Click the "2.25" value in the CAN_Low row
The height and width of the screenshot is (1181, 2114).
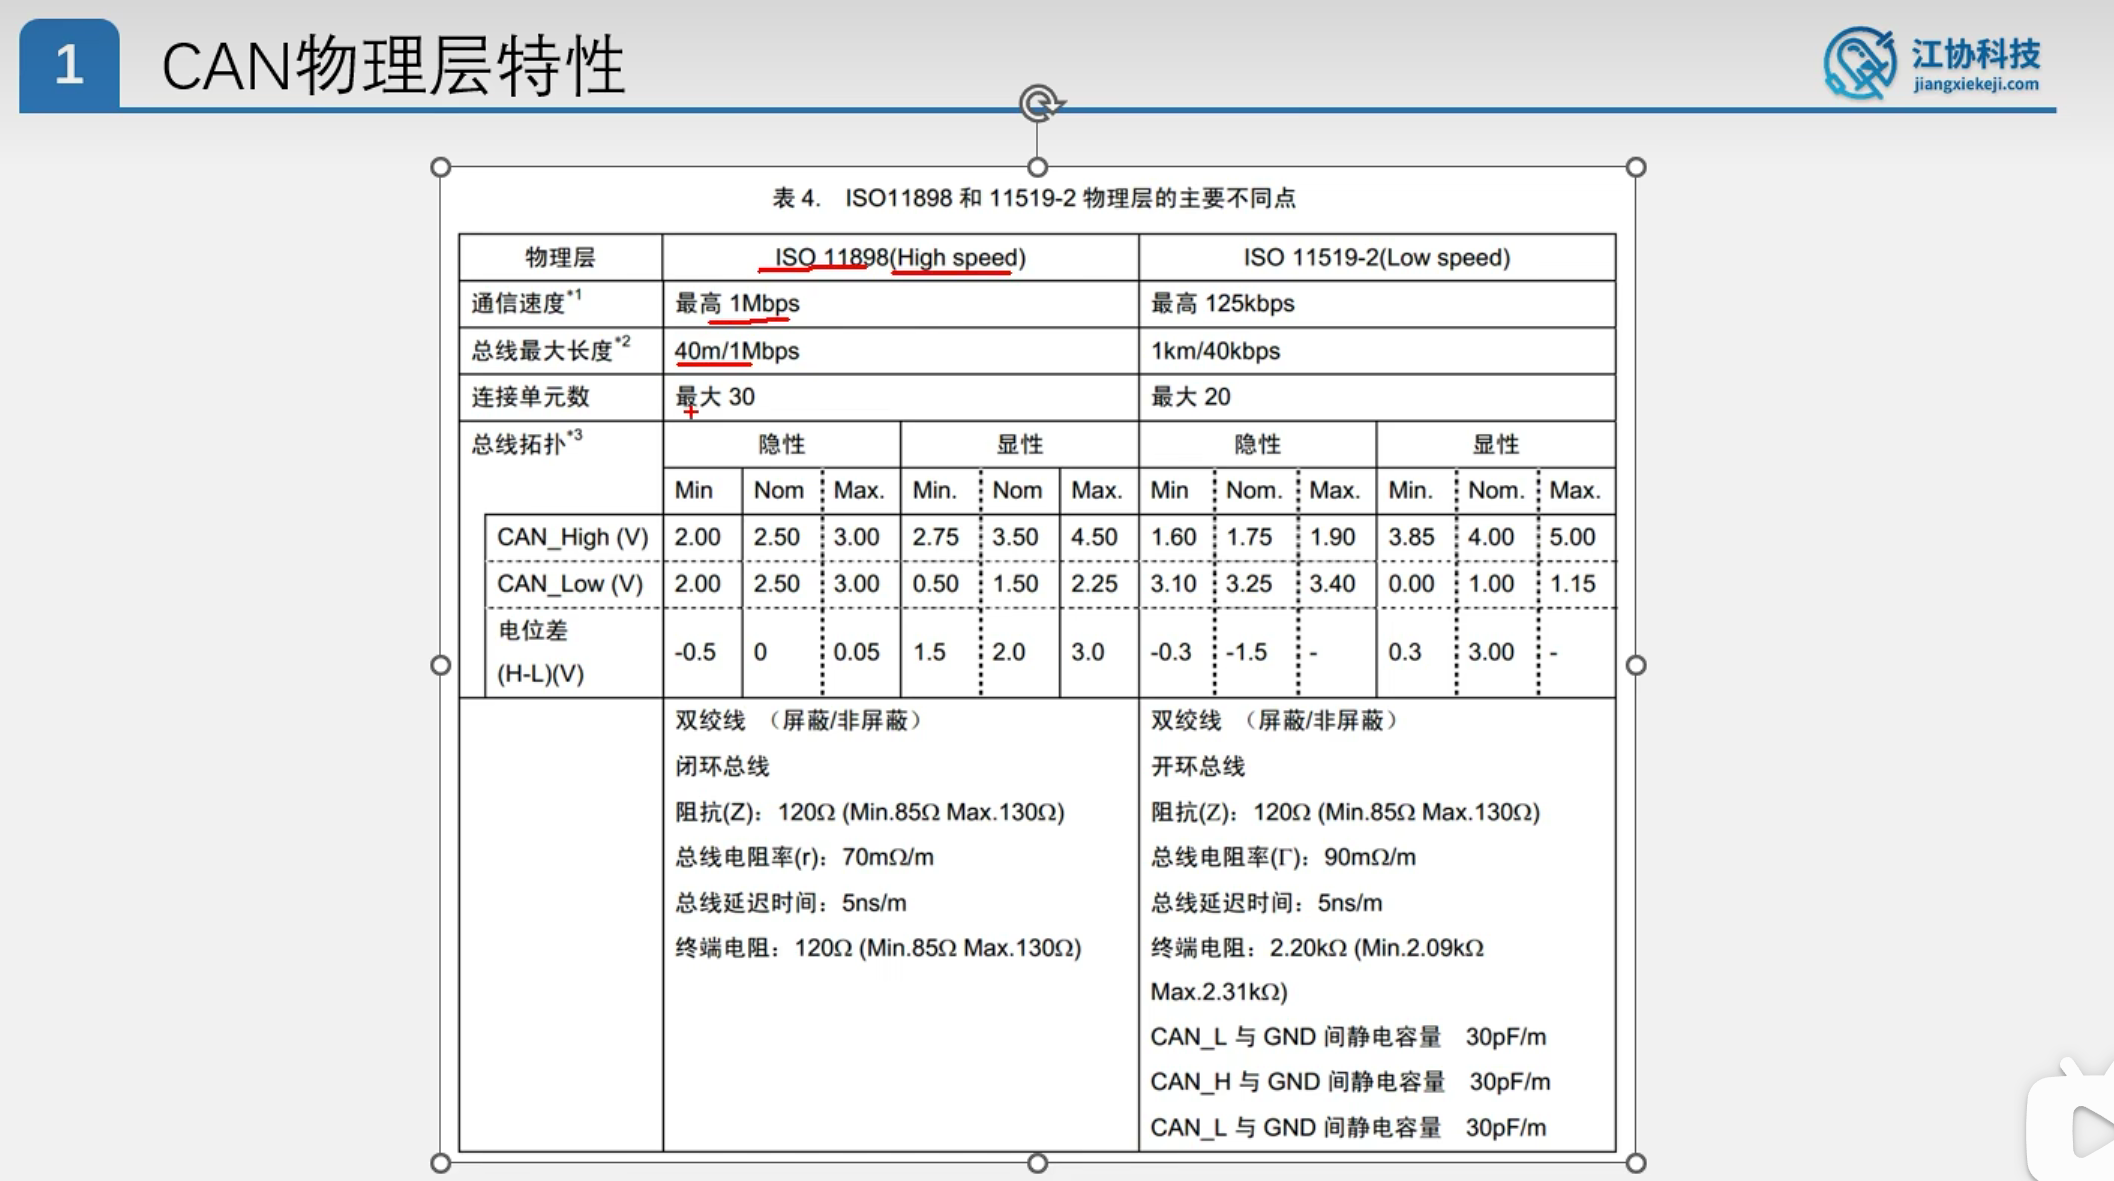(1094, 584)
